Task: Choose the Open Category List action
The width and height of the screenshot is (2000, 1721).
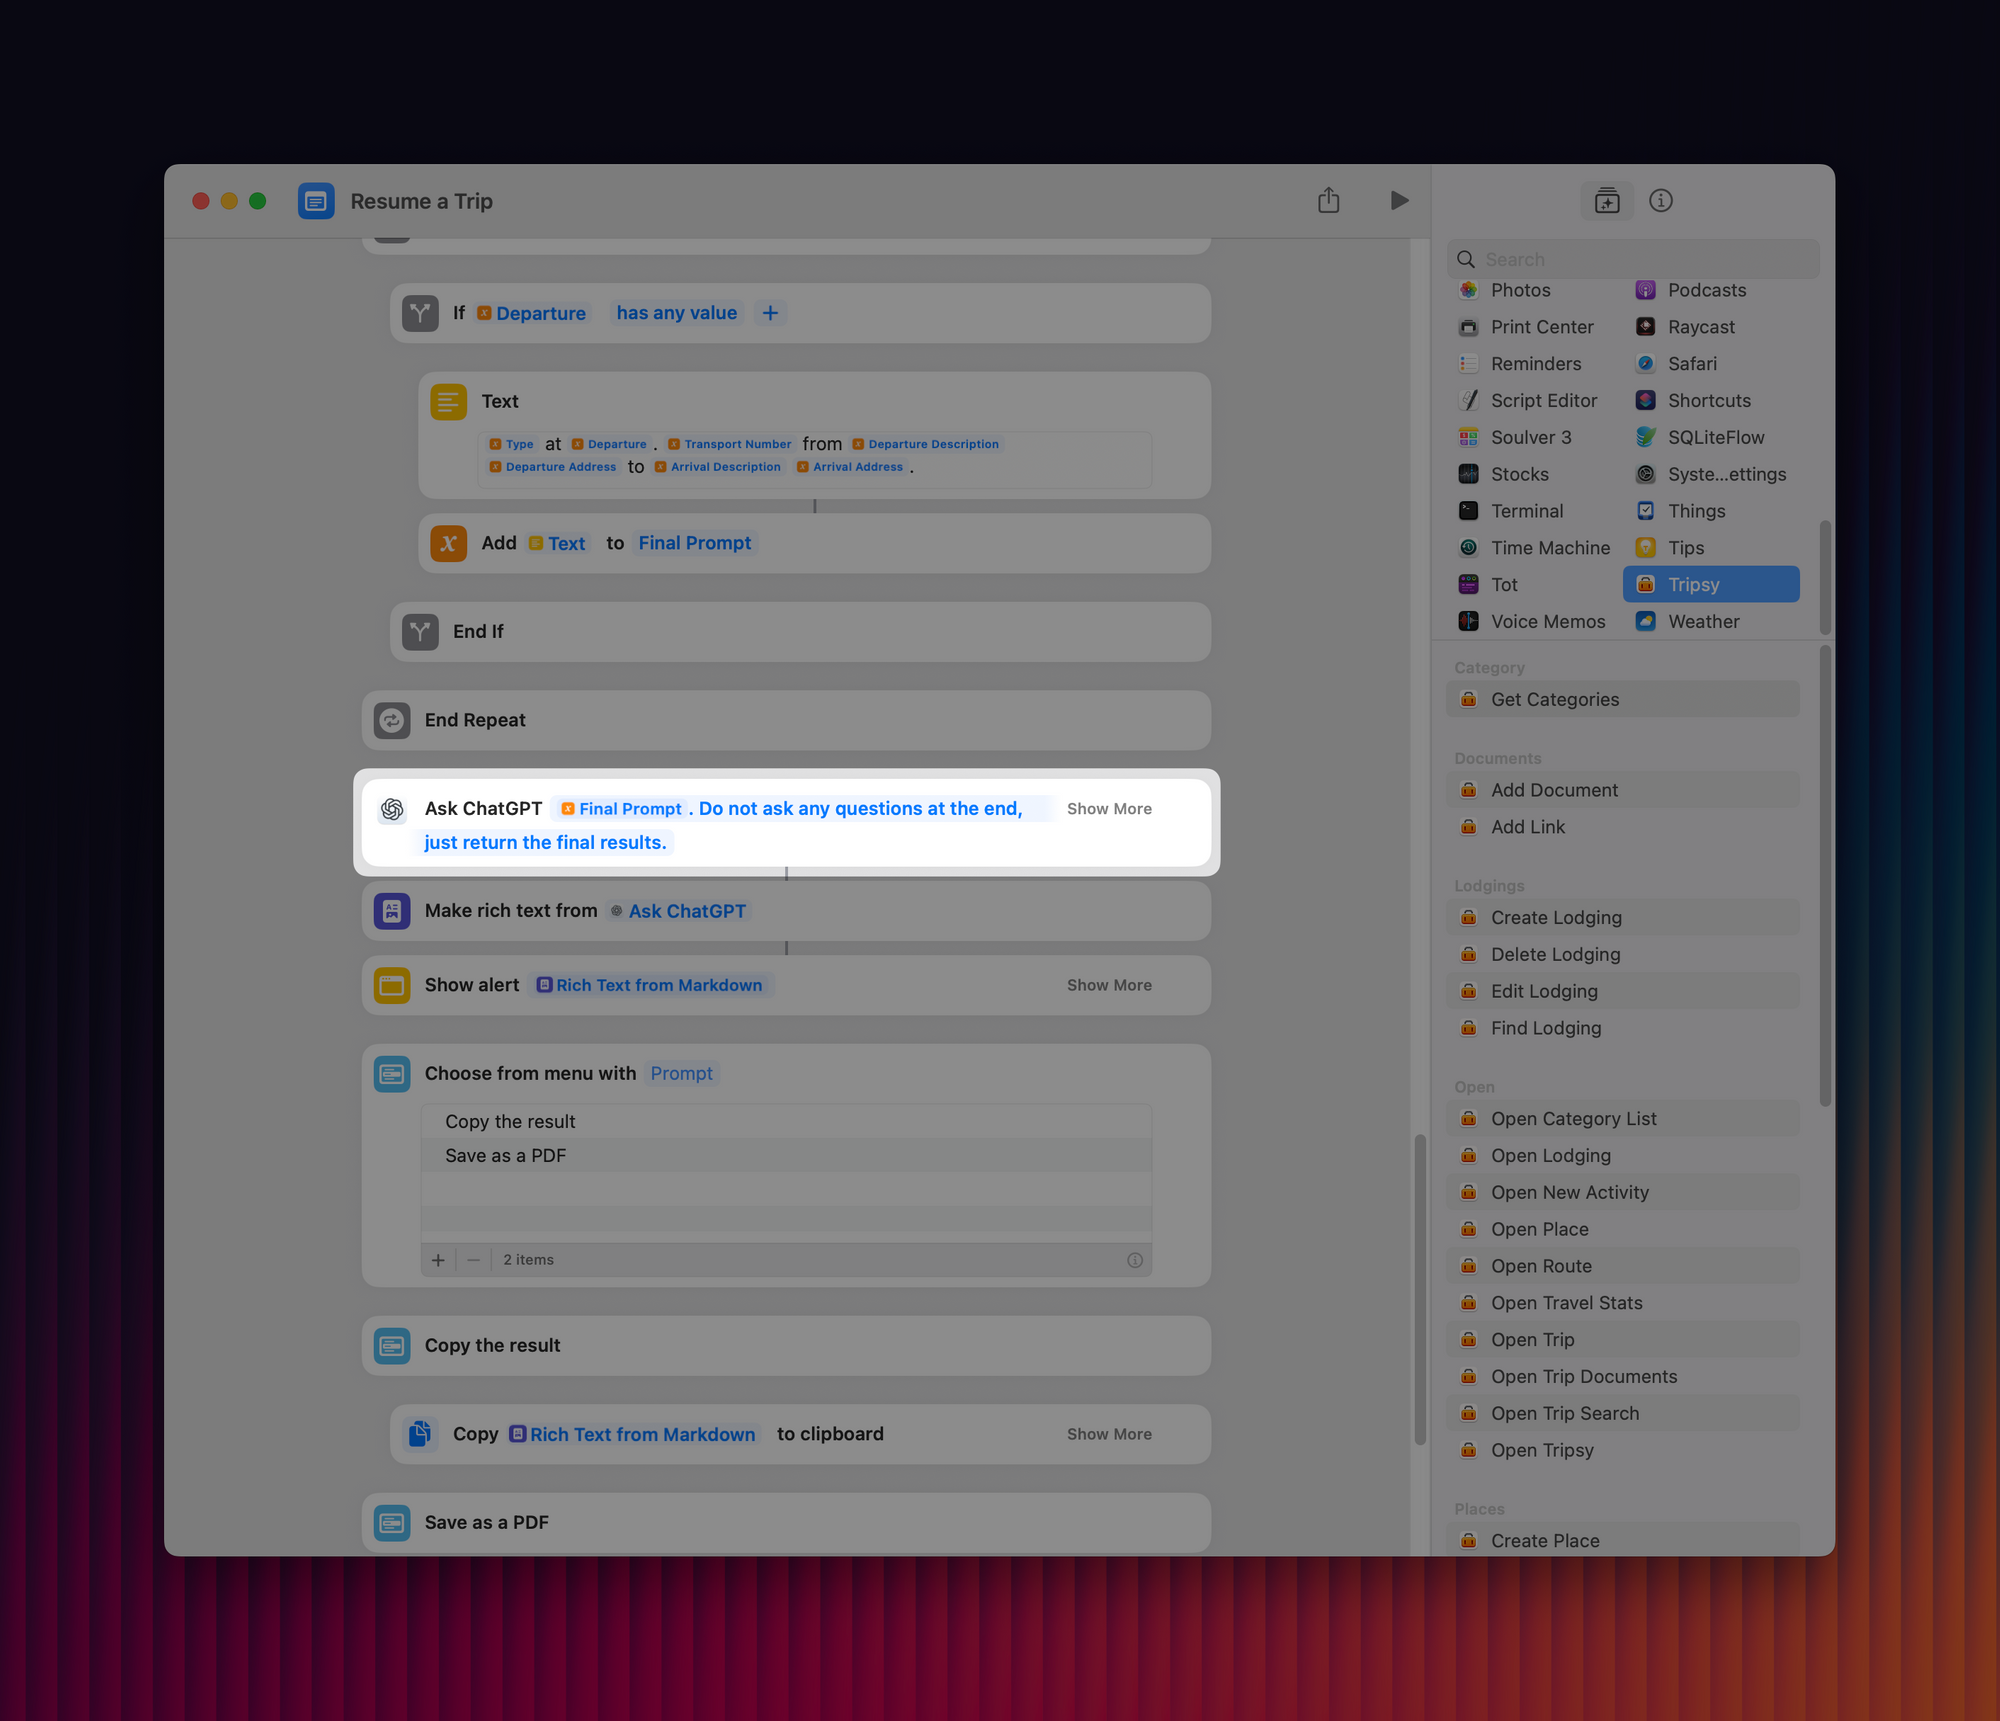Action: click(x=1622, y=1119)
